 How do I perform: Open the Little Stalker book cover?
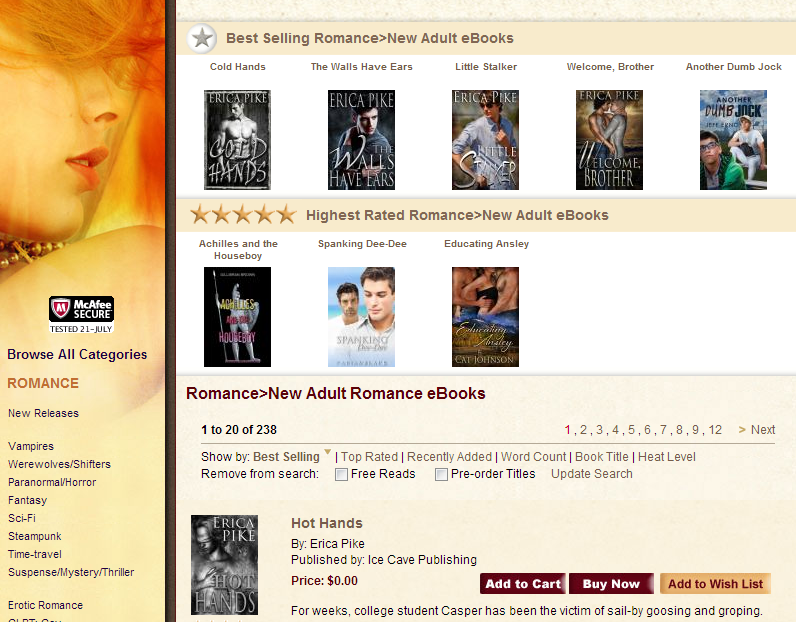[x=485, y=140]
